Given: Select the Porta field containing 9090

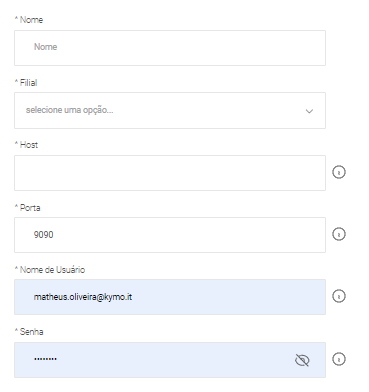Looking at the screenshot, I should pyautogui.click(x=170, y=235).
